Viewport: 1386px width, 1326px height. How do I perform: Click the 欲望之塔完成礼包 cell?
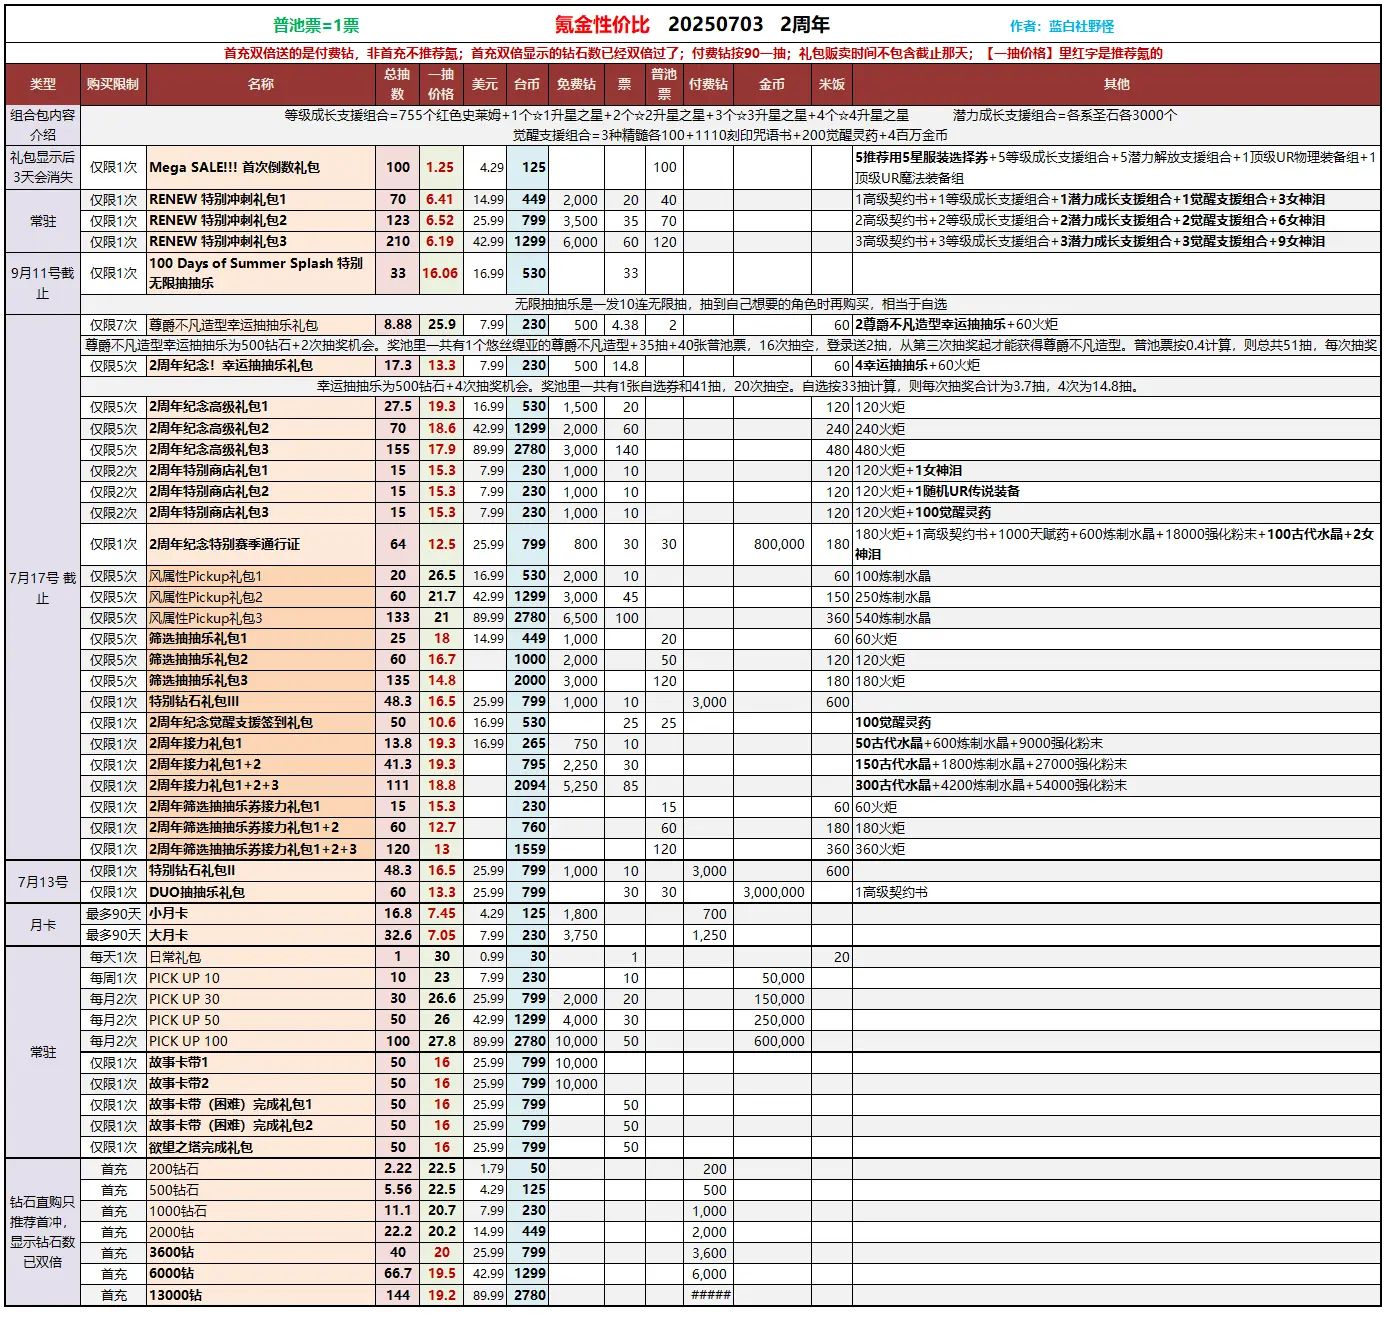click(x=261, y=1148)
